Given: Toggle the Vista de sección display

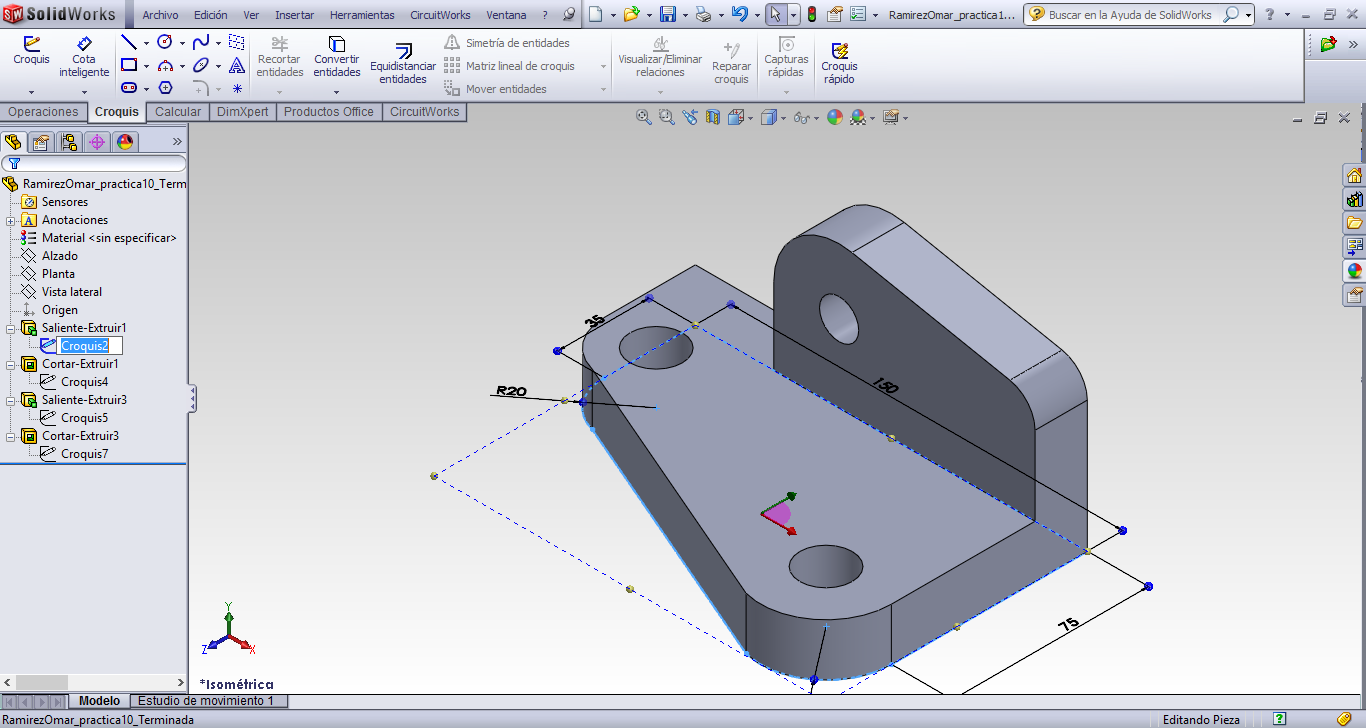Looking at the screenshot, I should [712, 116].
